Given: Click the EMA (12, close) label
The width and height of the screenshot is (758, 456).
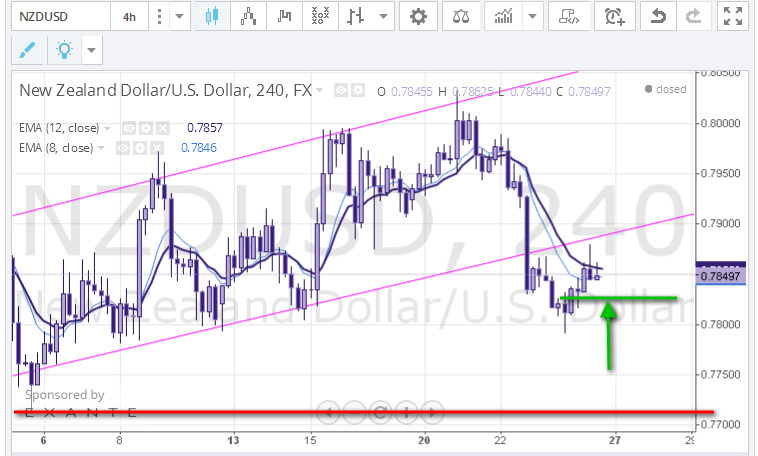Looking at the screenshot, I should click(59, 128).
